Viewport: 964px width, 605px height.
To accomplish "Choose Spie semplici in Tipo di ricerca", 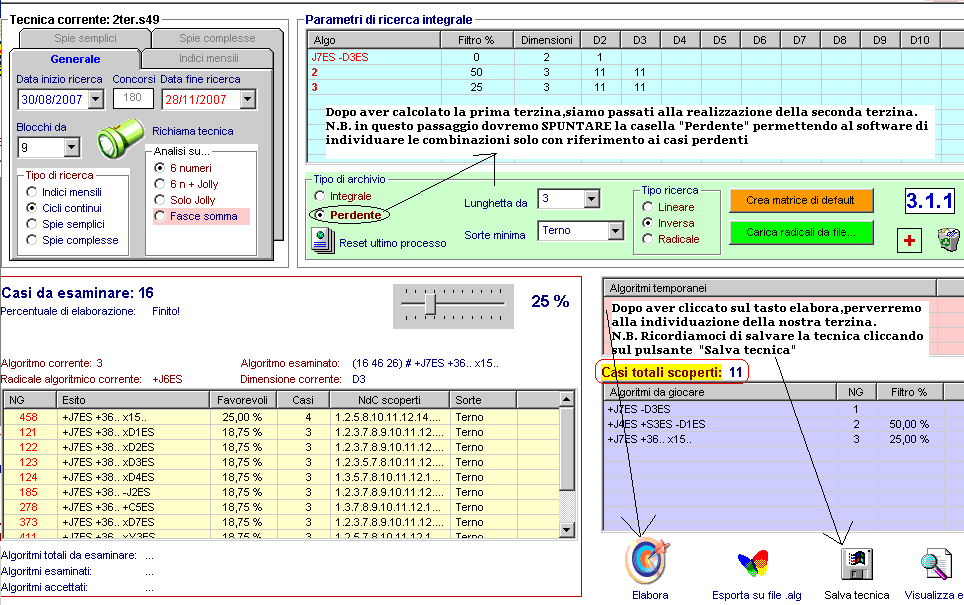I will [32, 224].
